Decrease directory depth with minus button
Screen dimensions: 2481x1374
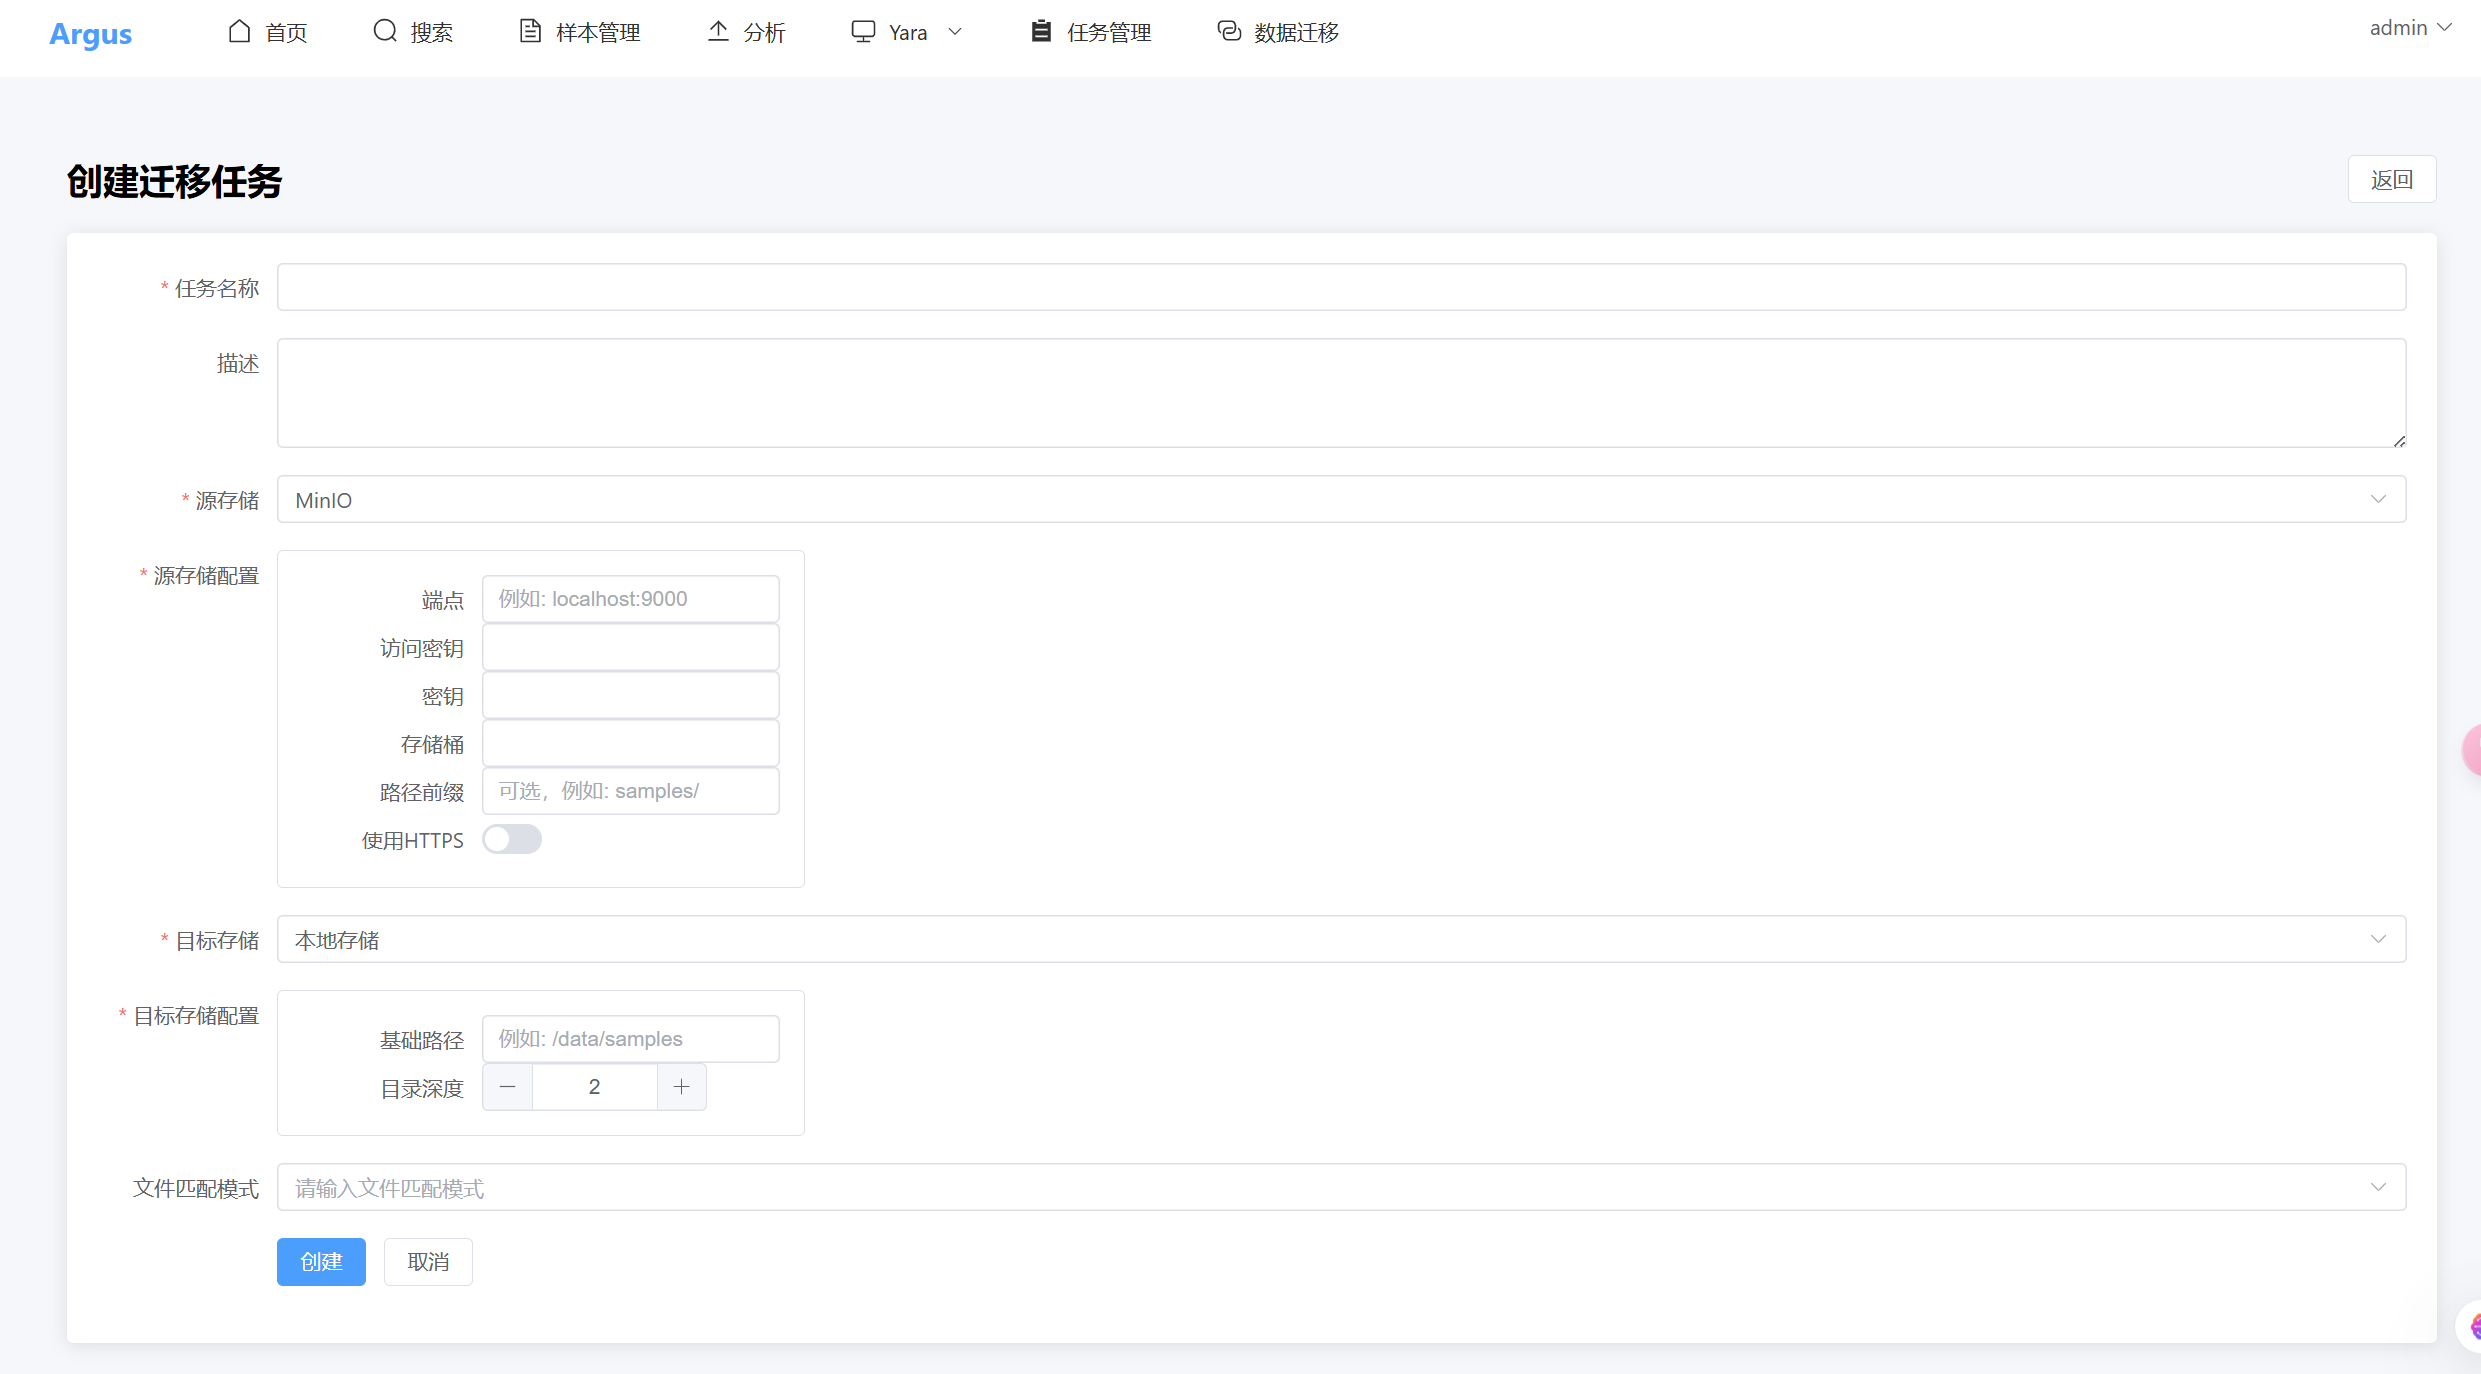508,1087
